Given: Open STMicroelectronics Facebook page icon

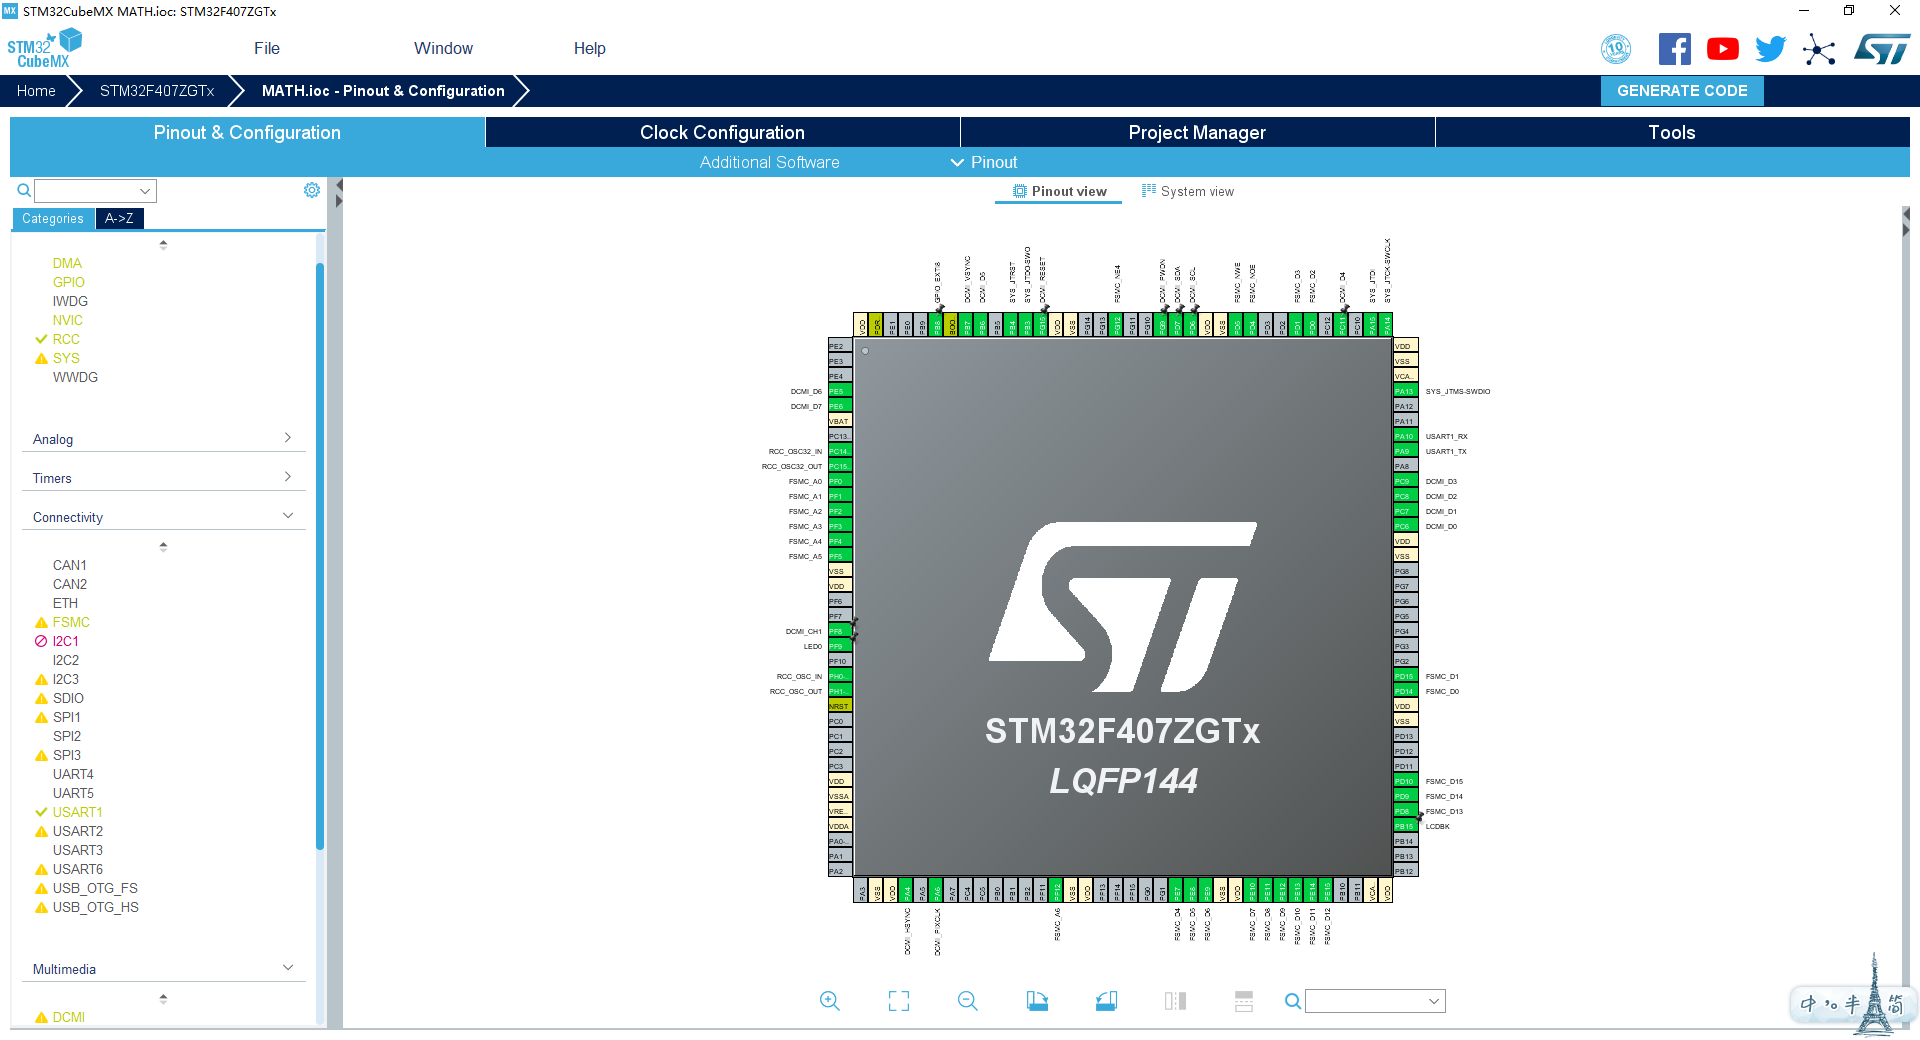Looking at the screenshot, I should pyautogui.click(x=1675, y=48).
